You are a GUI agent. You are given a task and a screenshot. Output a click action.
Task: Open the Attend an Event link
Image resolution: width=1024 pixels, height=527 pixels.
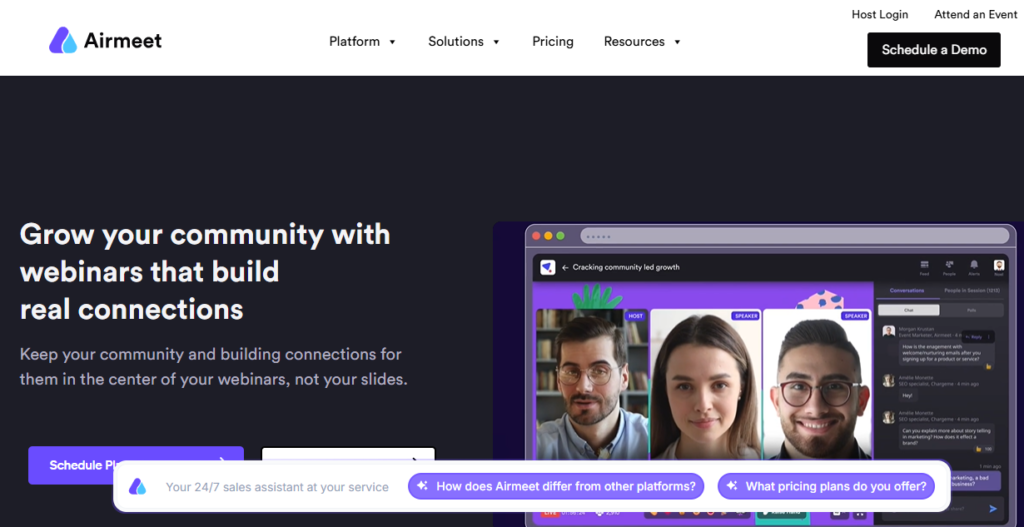[x=976, y=14]
